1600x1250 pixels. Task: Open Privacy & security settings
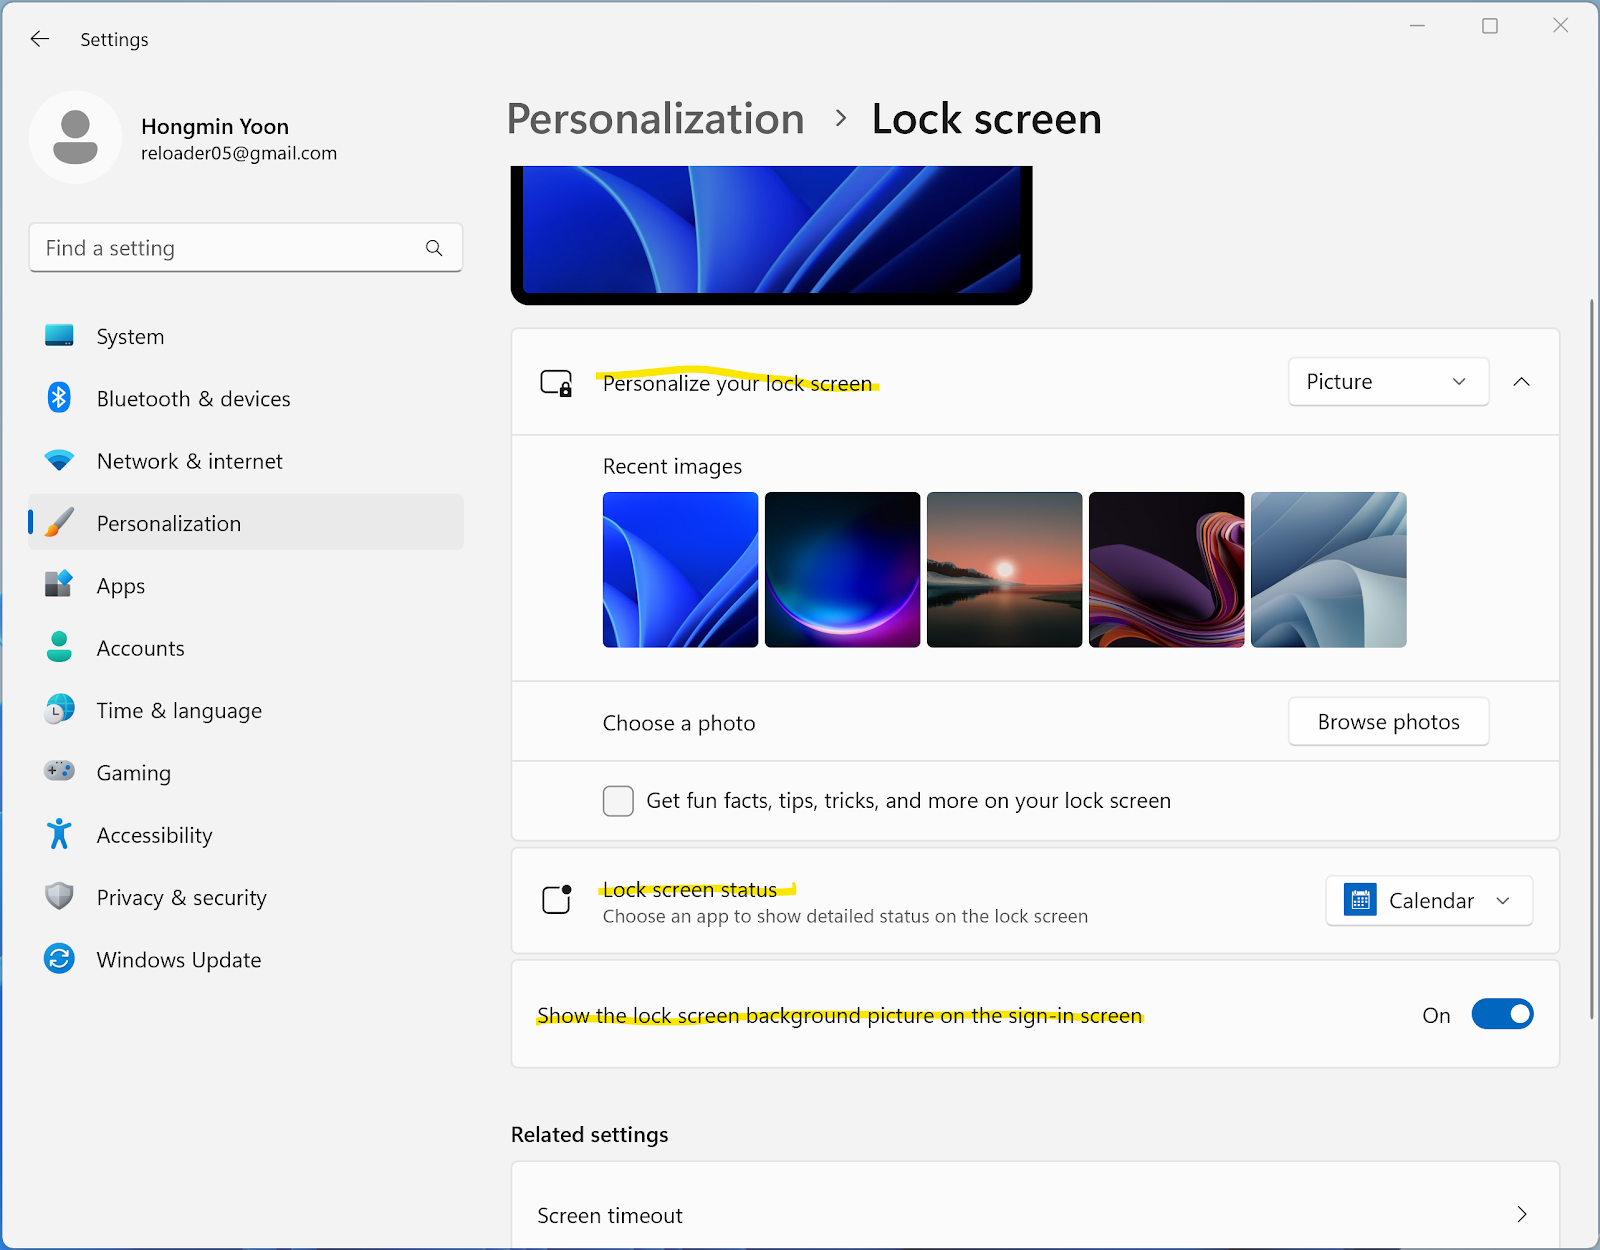(246, 898)
